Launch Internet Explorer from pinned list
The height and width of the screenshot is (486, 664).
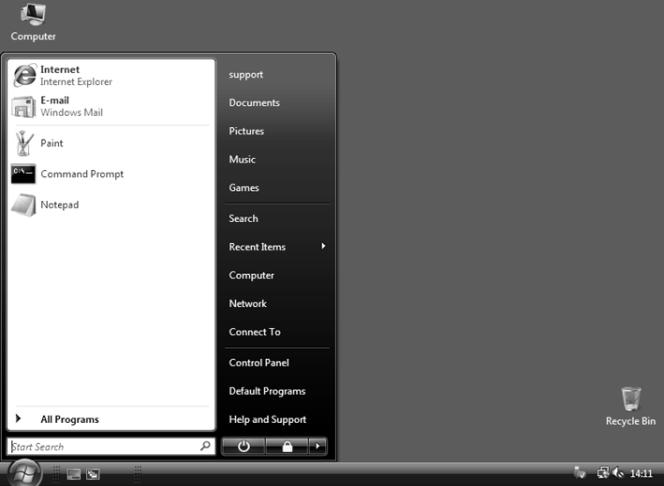pyautogui.click(x=111, y=75)
